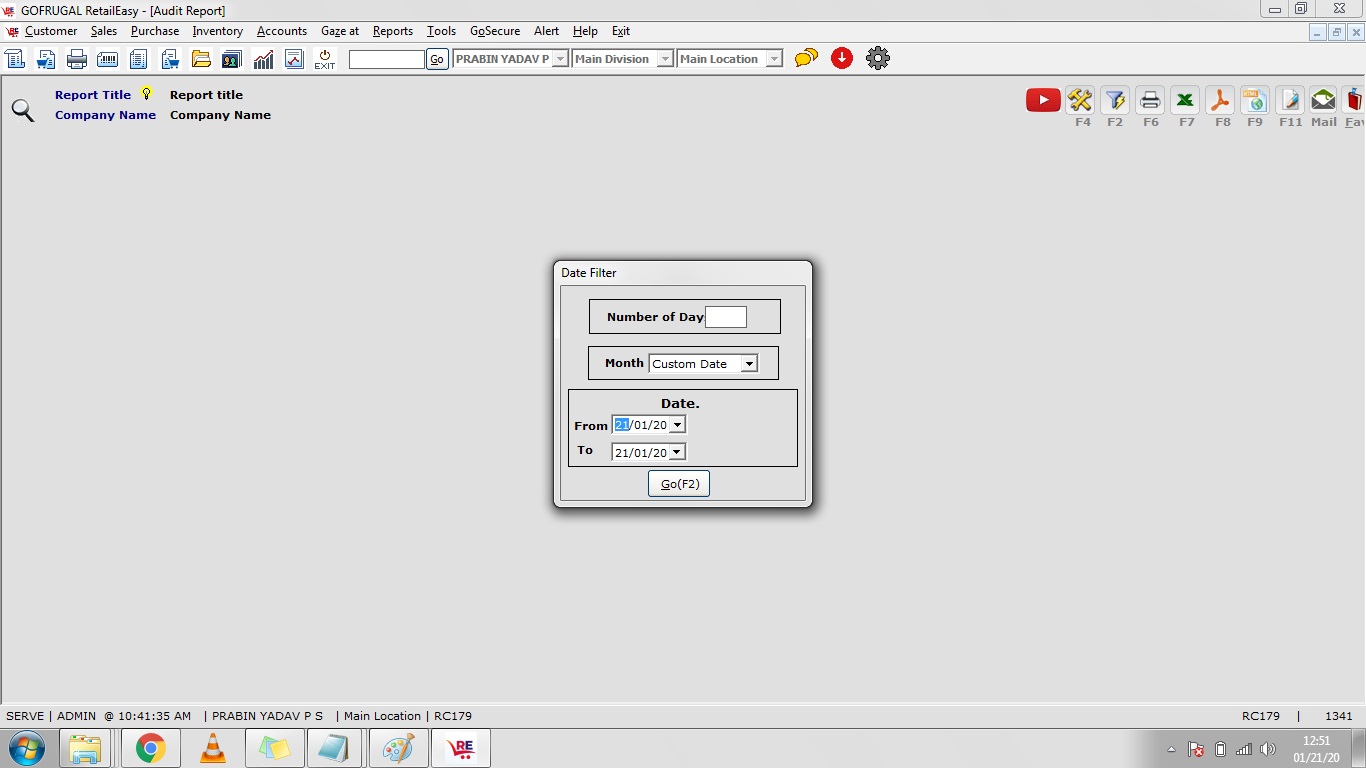Expand the Main Location dropdown
1366x768 pixels.
click(x=774, y=59)
